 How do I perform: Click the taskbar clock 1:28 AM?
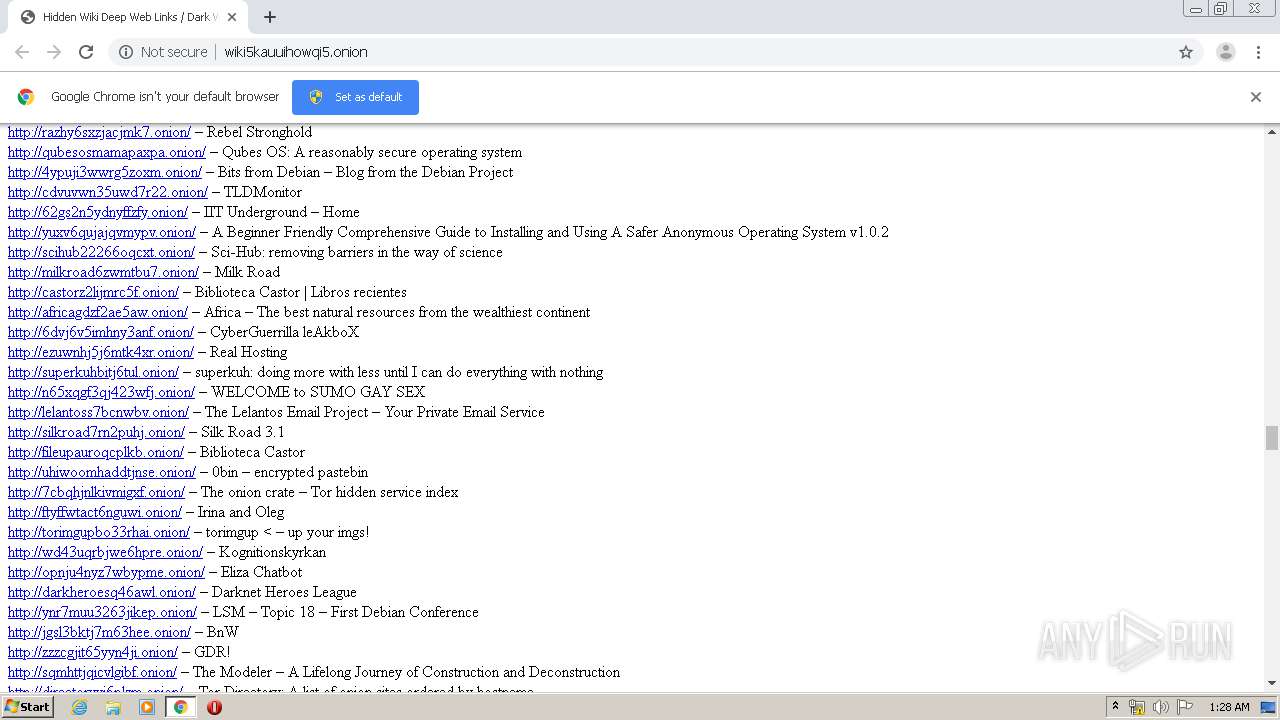tap(1229, 707)
